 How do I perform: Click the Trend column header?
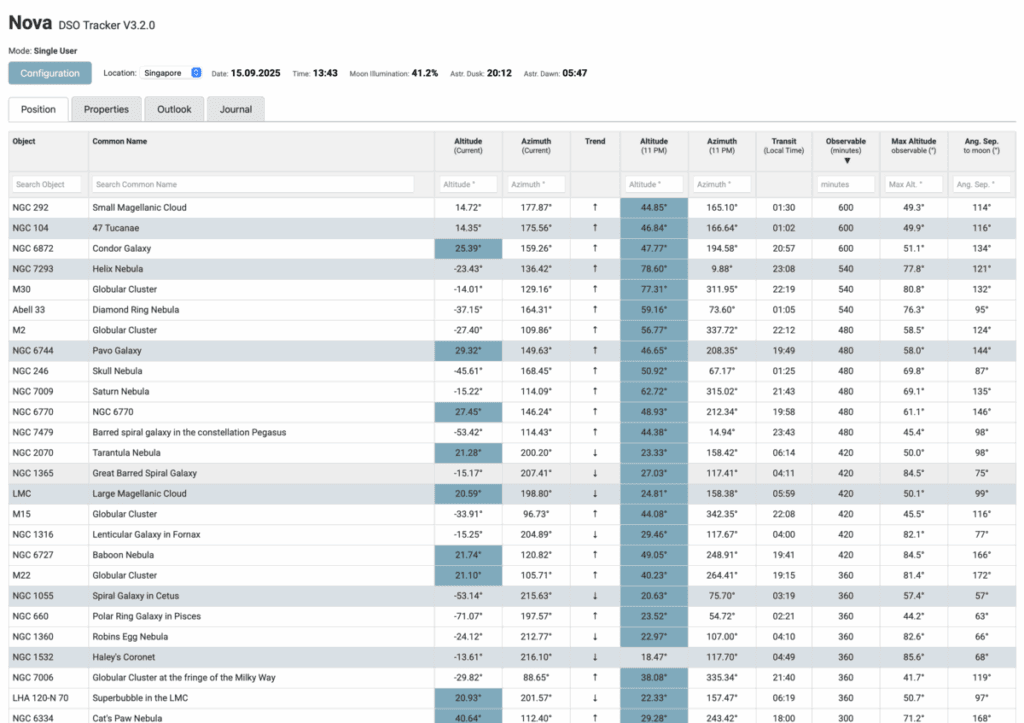(595, 142)
